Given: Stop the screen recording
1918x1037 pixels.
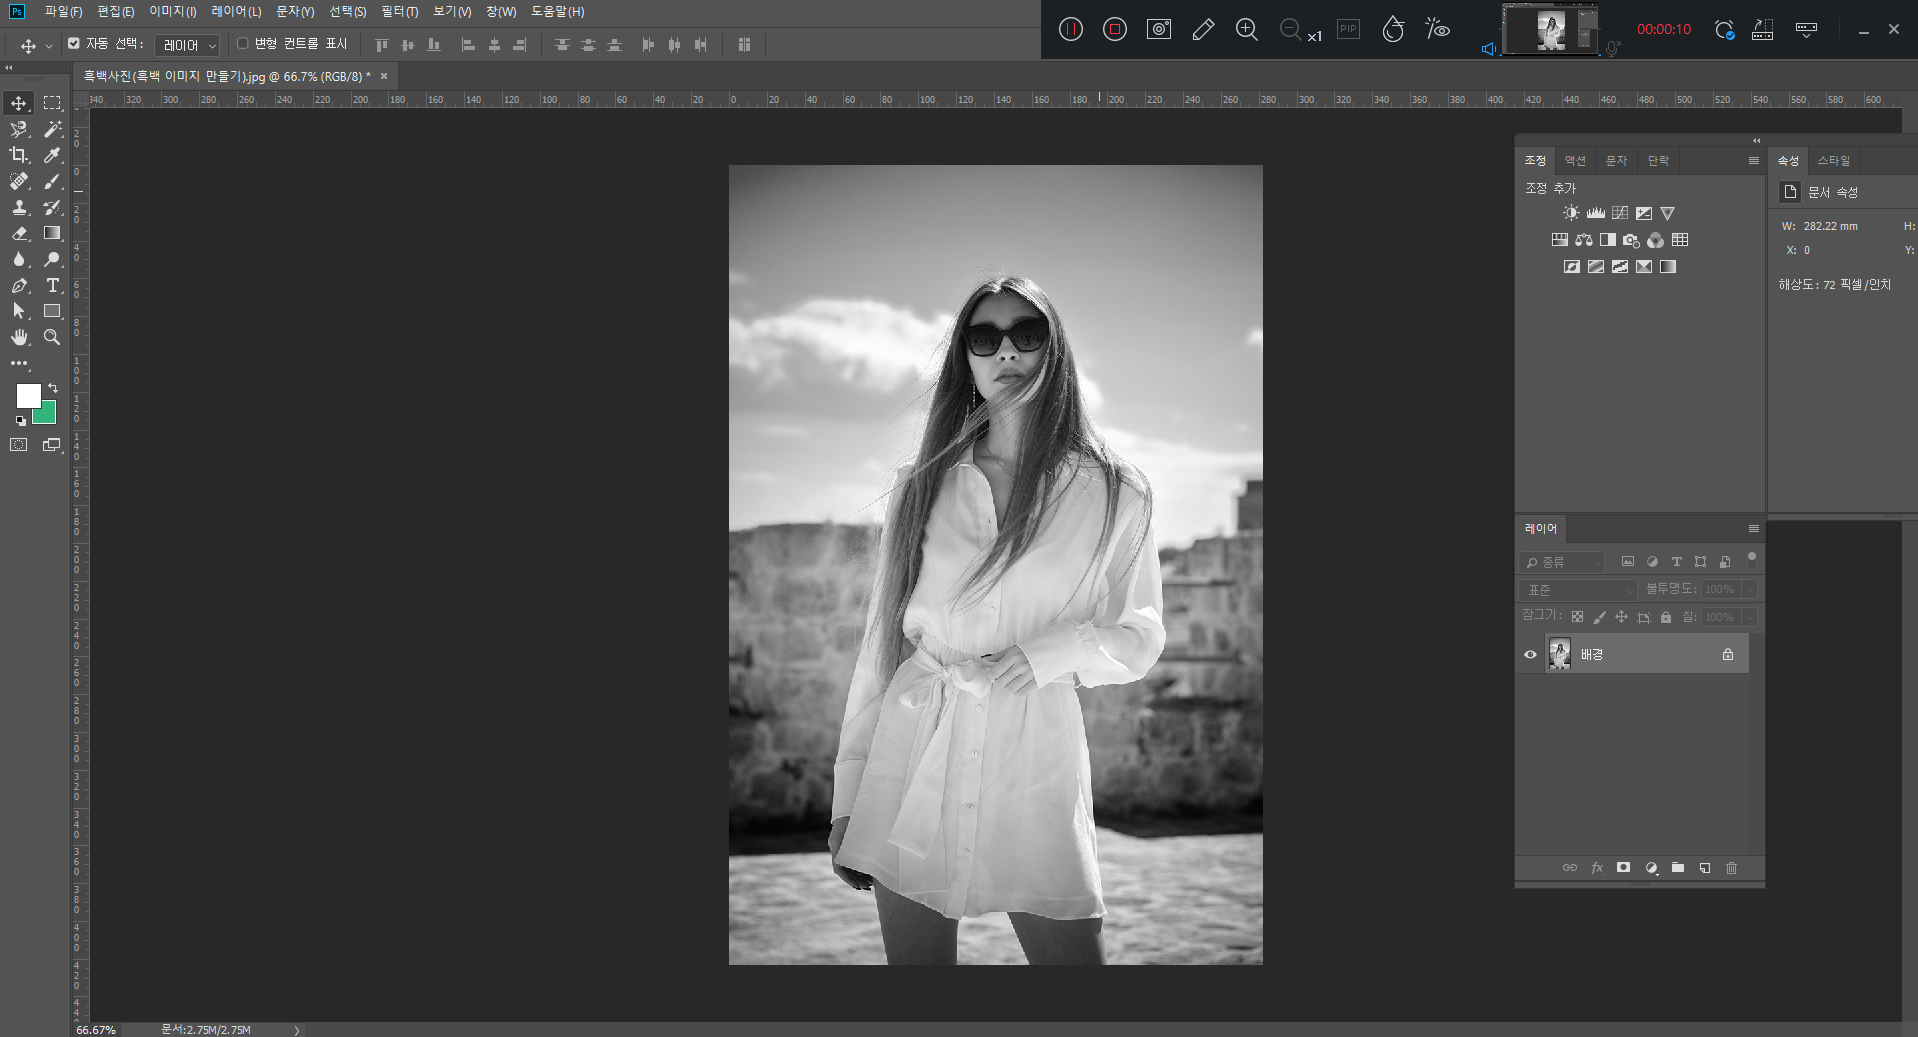Looking at the screenshot, I should (x=1114, y=29).
